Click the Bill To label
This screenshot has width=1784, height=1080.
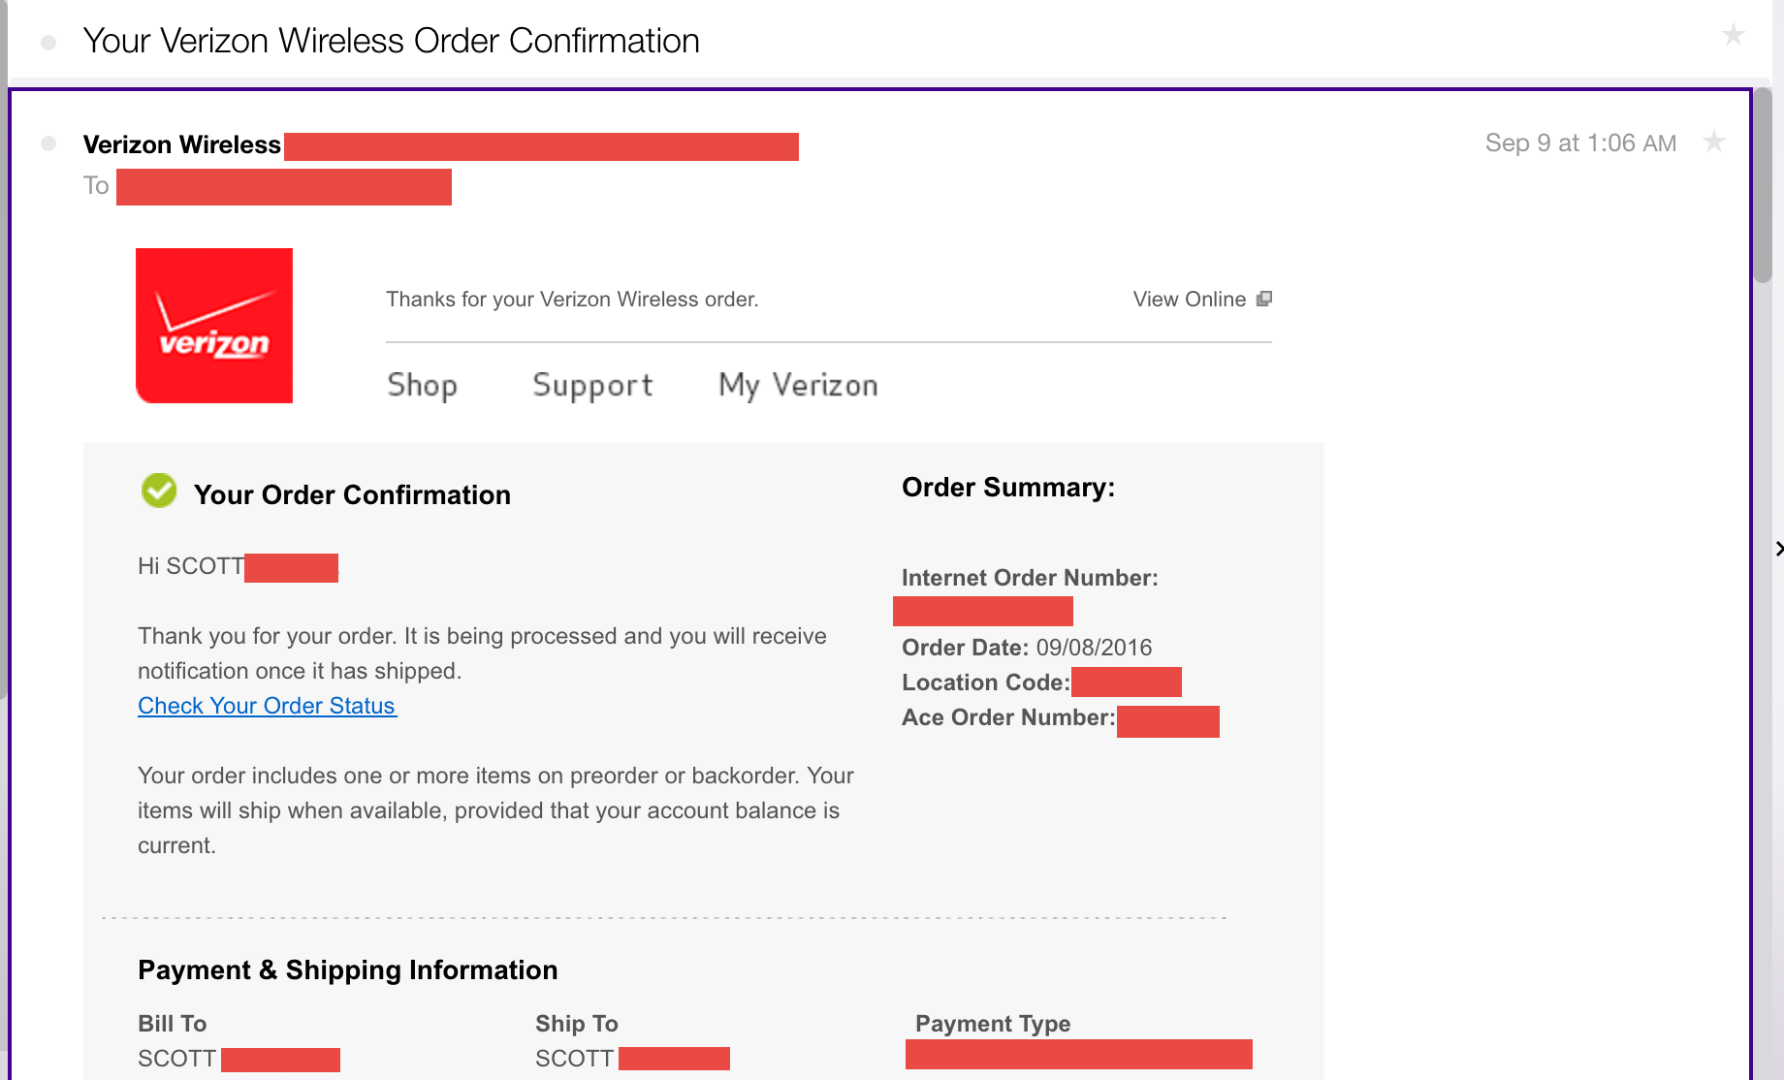(172, 1023)
